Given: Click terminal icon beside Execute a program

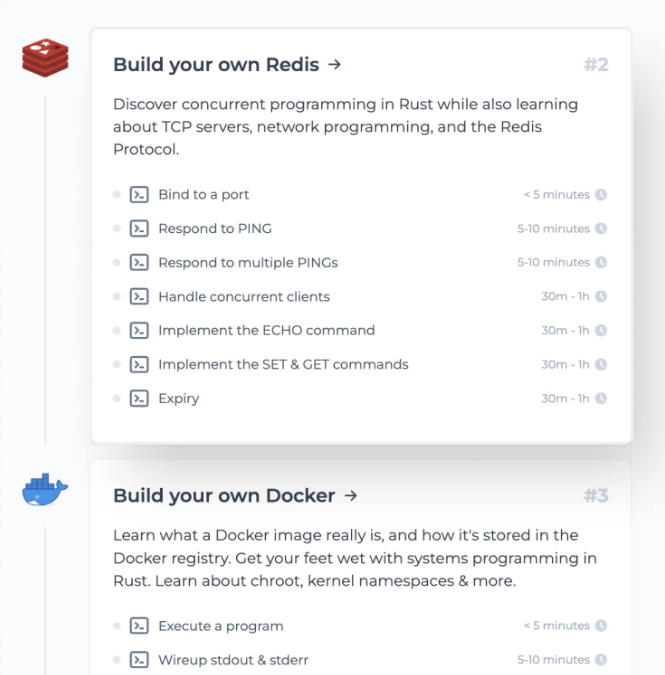Looking at the screenshot, I should tap(140, 627).
